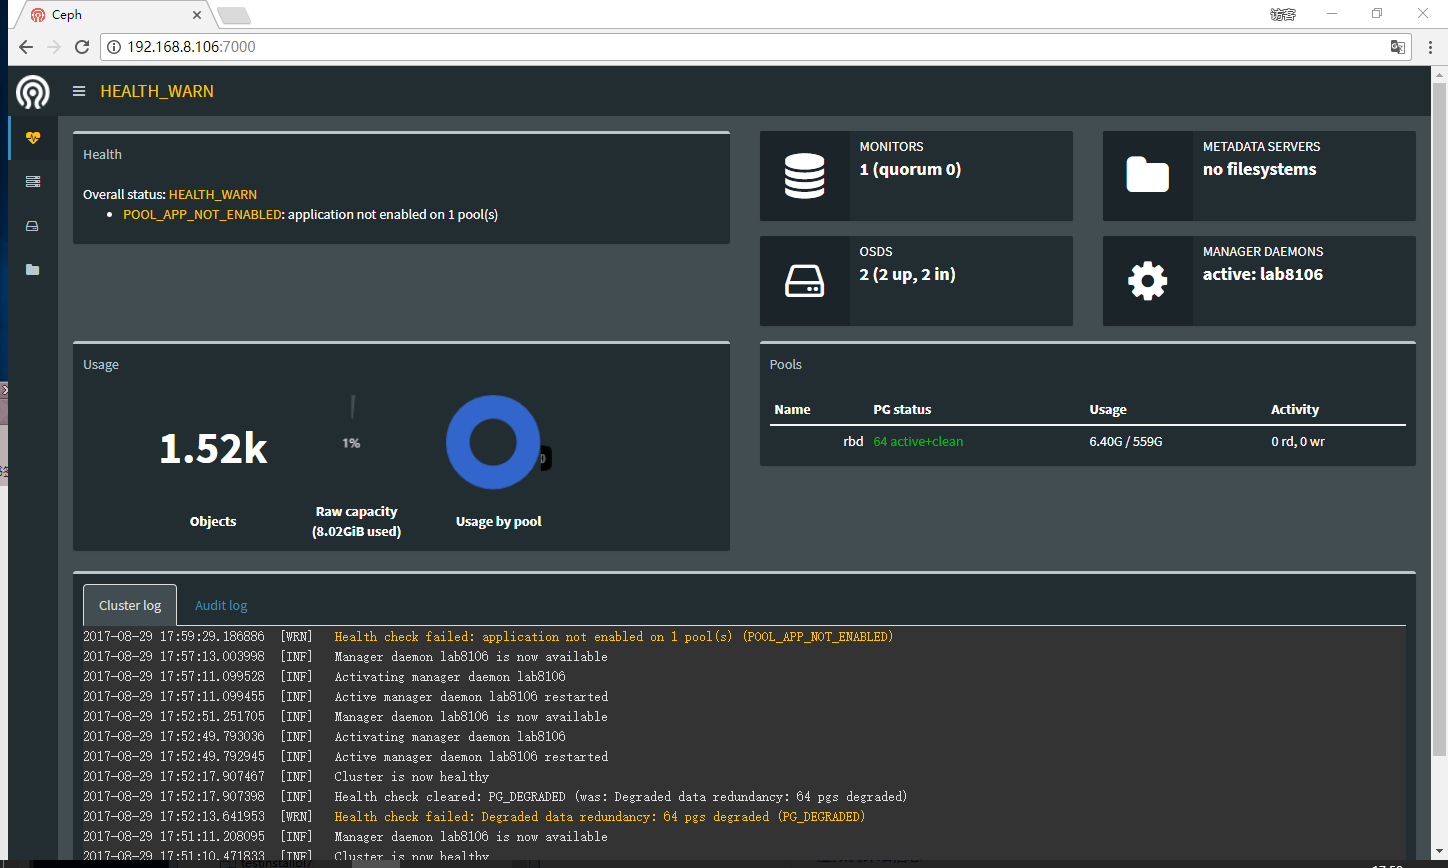Image resolution: width=1448 pixels, height=868 pixels.
Task: Open the filesystem folder sidebar icon
Action: [33, 270]
